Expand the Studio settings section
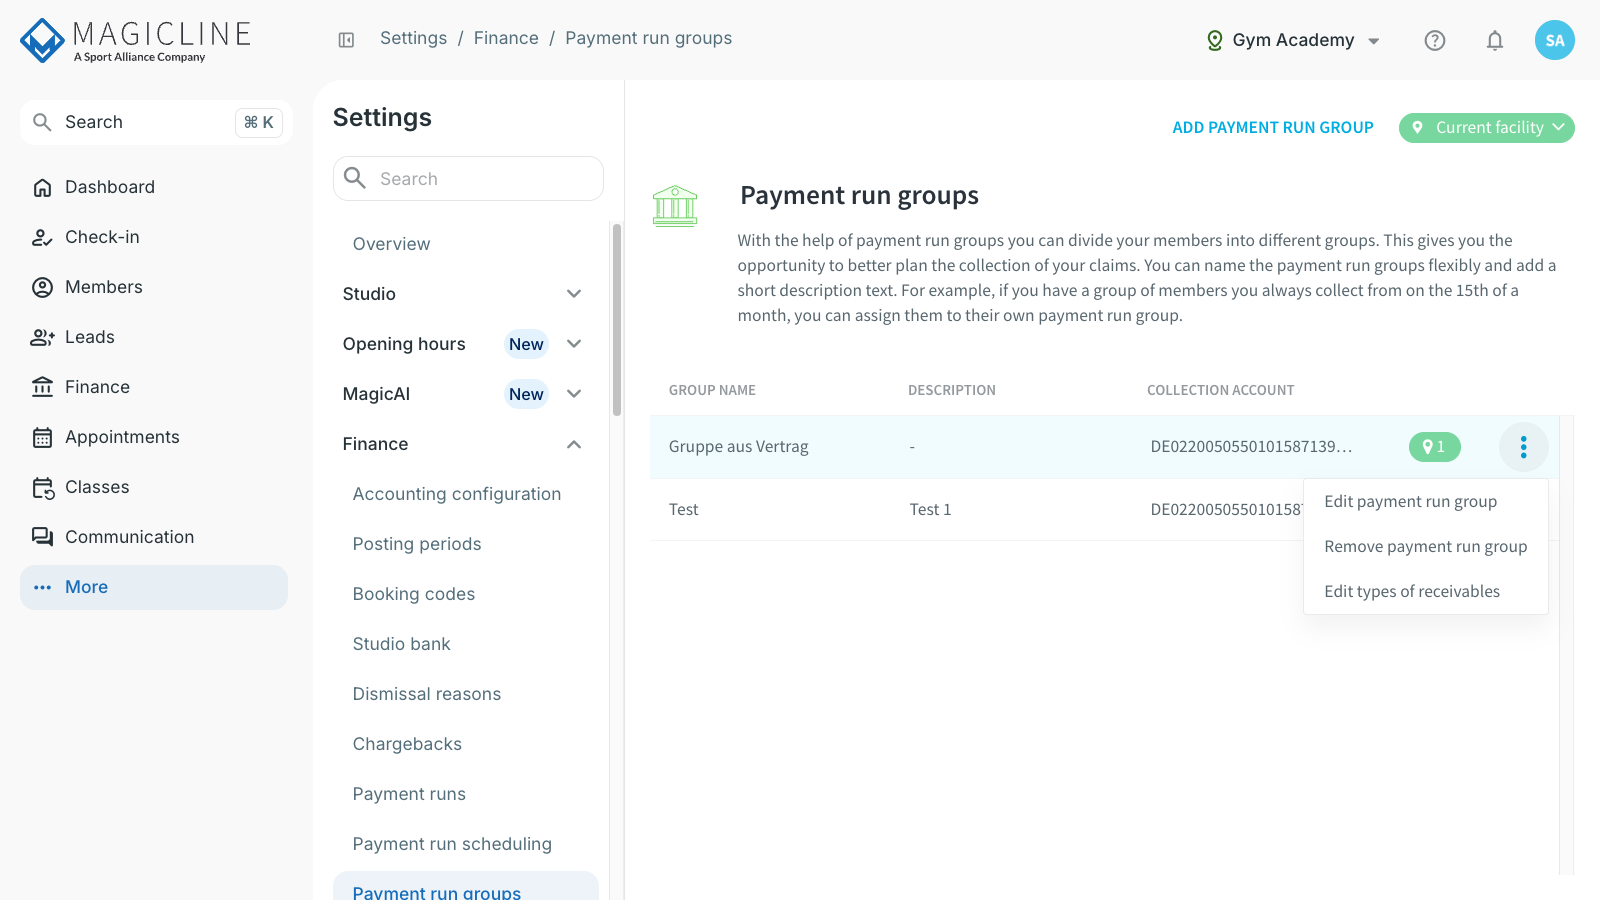1600x900 pixels. click(x=462, y=294)
